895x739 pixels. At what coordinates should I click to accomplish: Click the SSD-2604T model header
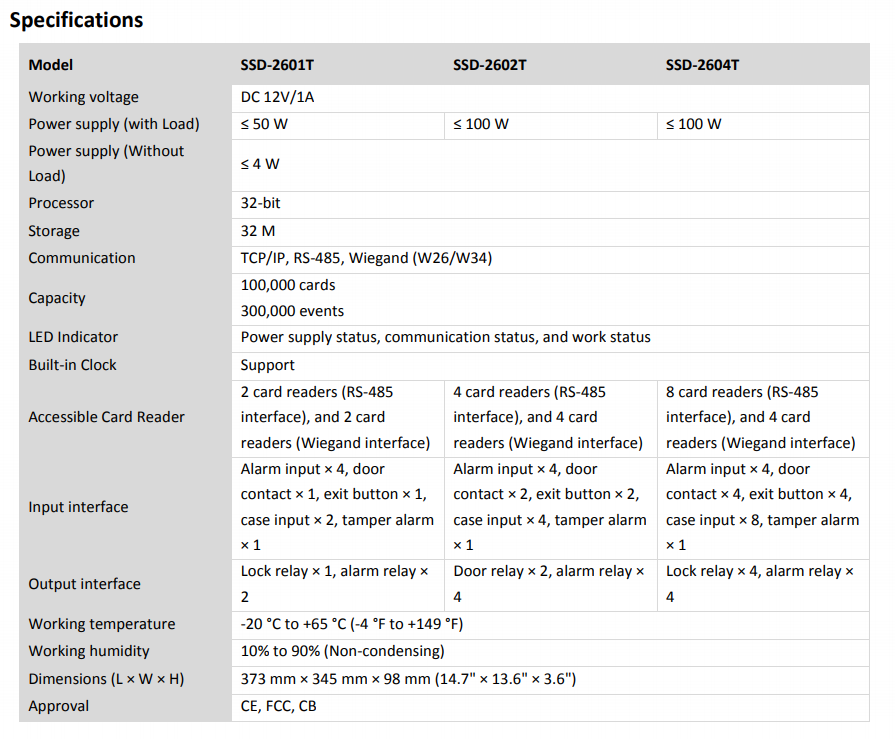click(702, 65)
